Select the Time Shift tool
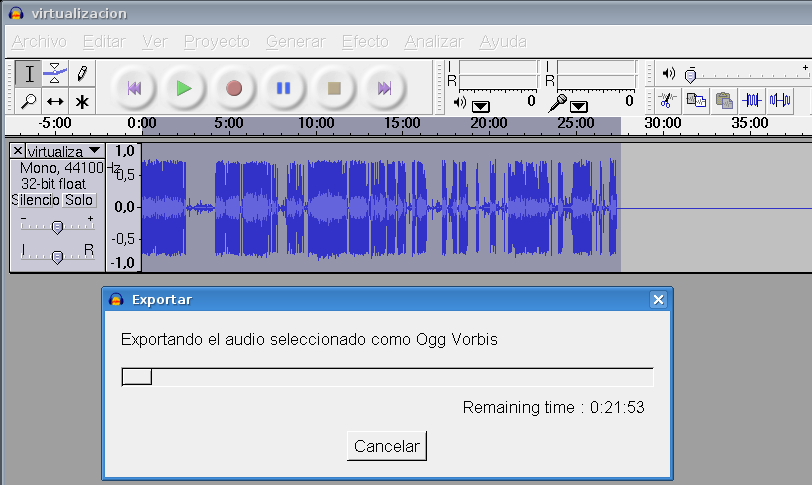Image resolution: width=812 pixels, height=485 pixels. coord(56,101)
